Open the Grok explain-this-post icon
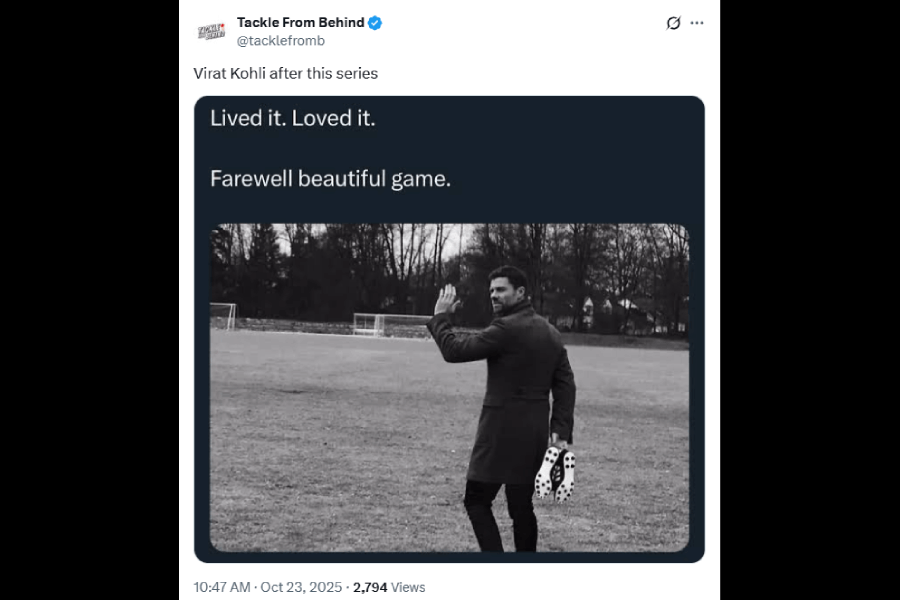This screenshot has height=600, width=900. 673,23
